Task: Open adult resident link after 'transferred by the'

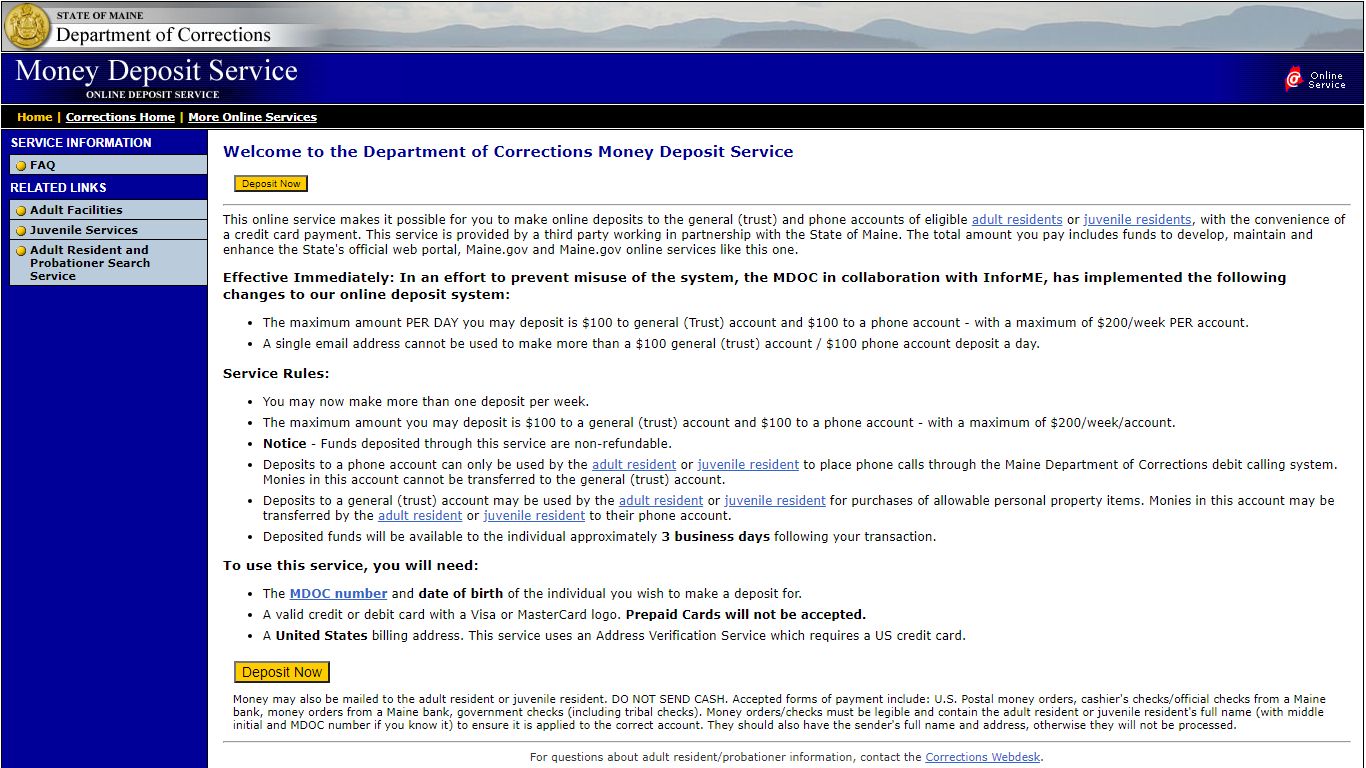Action: (x=420, y=516)
